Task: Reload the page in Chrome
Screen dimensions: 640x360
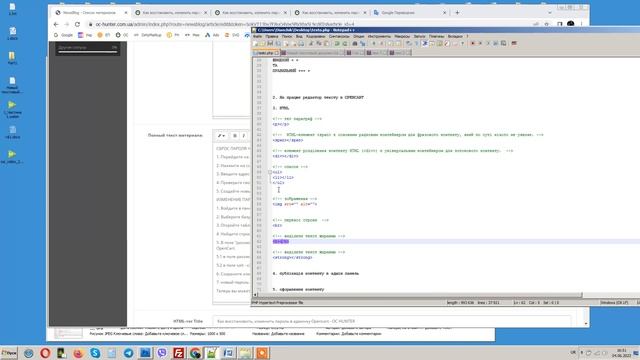Action: point(77,24)
